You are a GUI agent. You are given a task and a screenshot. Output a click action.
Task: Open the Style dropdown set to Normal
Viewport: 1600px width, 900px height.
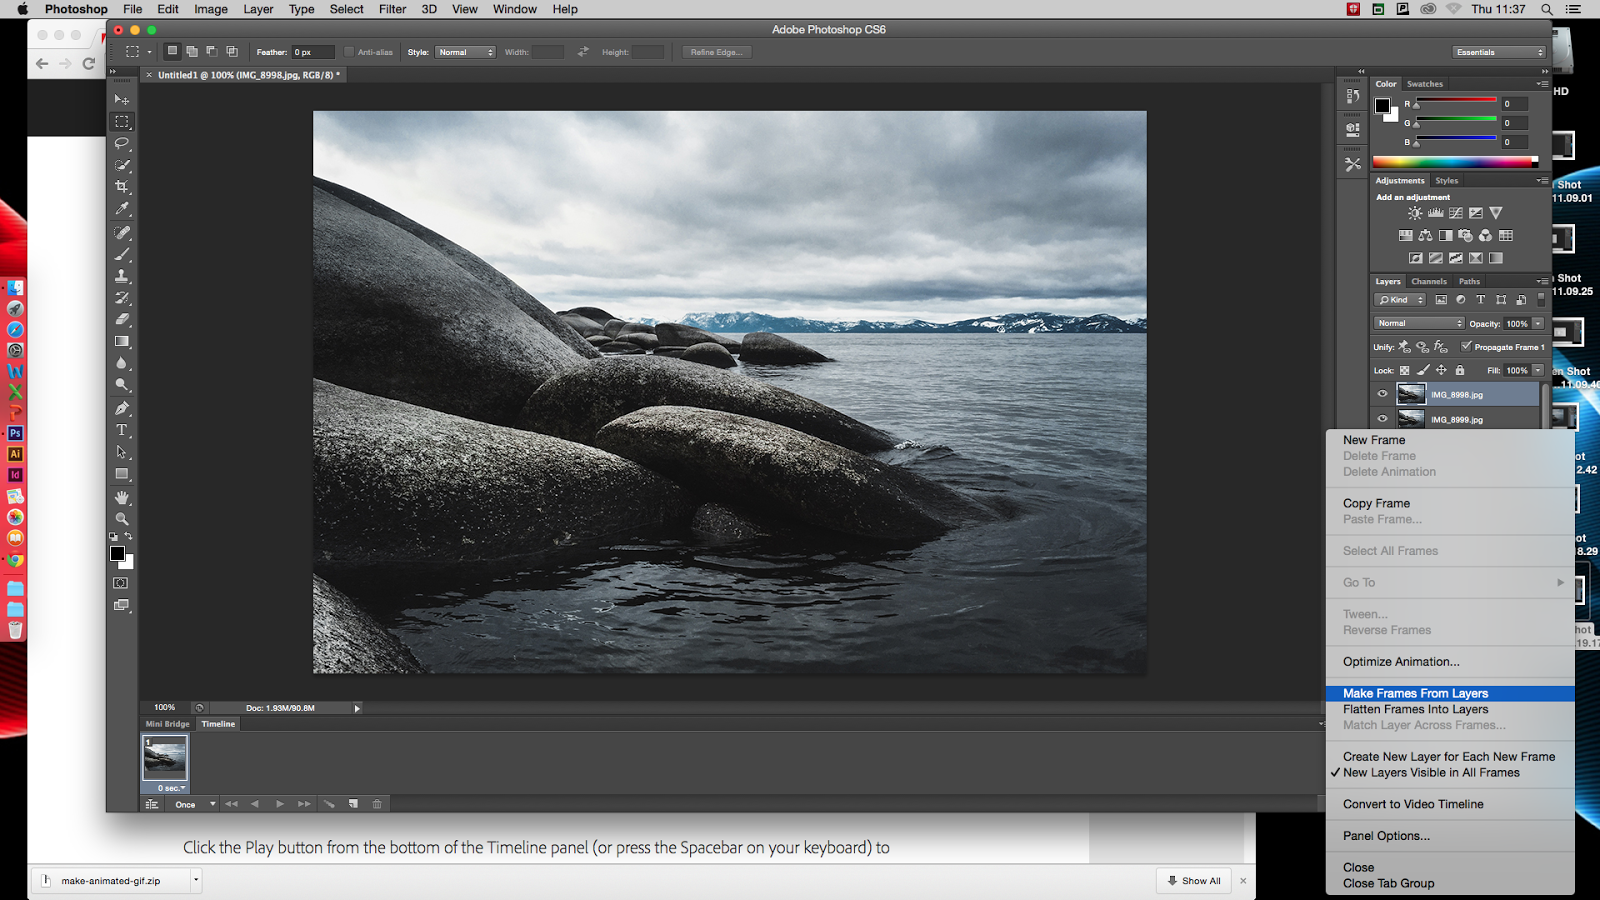pyautogui.click(x=465, y=52)
